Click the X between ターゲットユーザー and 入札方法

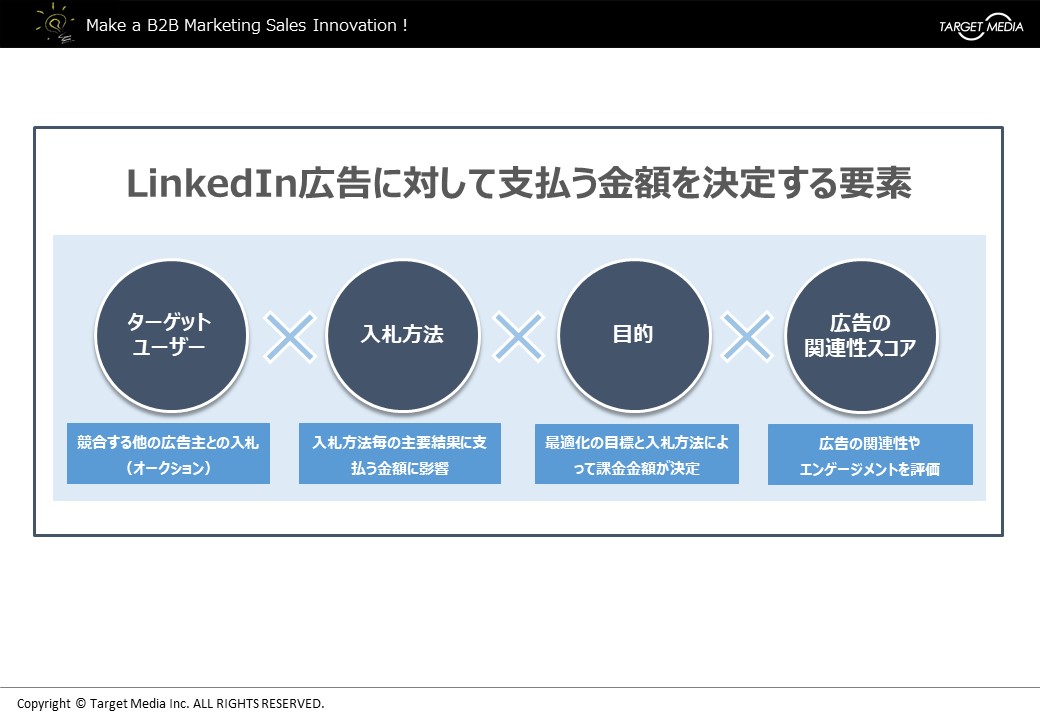click(290, 337)
